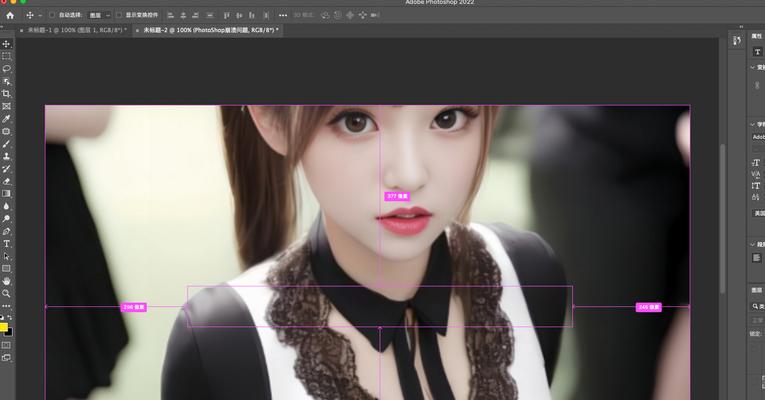Select the Hand tool
Screen dimensions: 765x400
[x=6, y=281]
